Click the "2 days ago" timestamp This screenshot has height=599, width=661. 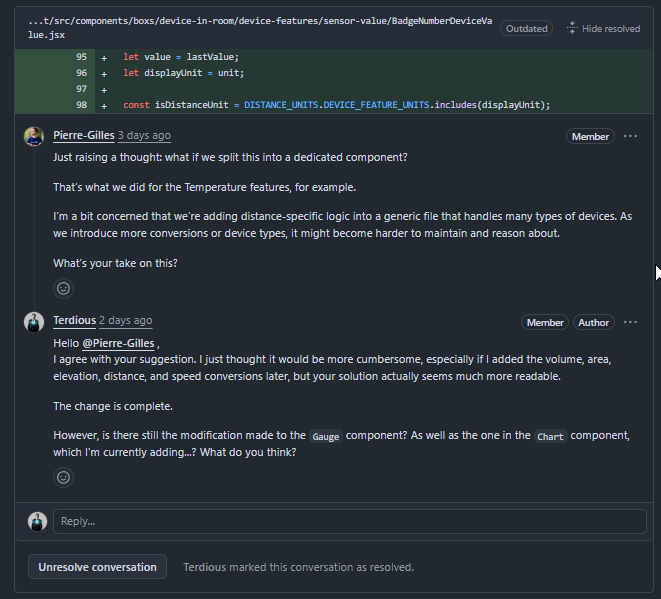pyautogui.click(x=125, y=321)
